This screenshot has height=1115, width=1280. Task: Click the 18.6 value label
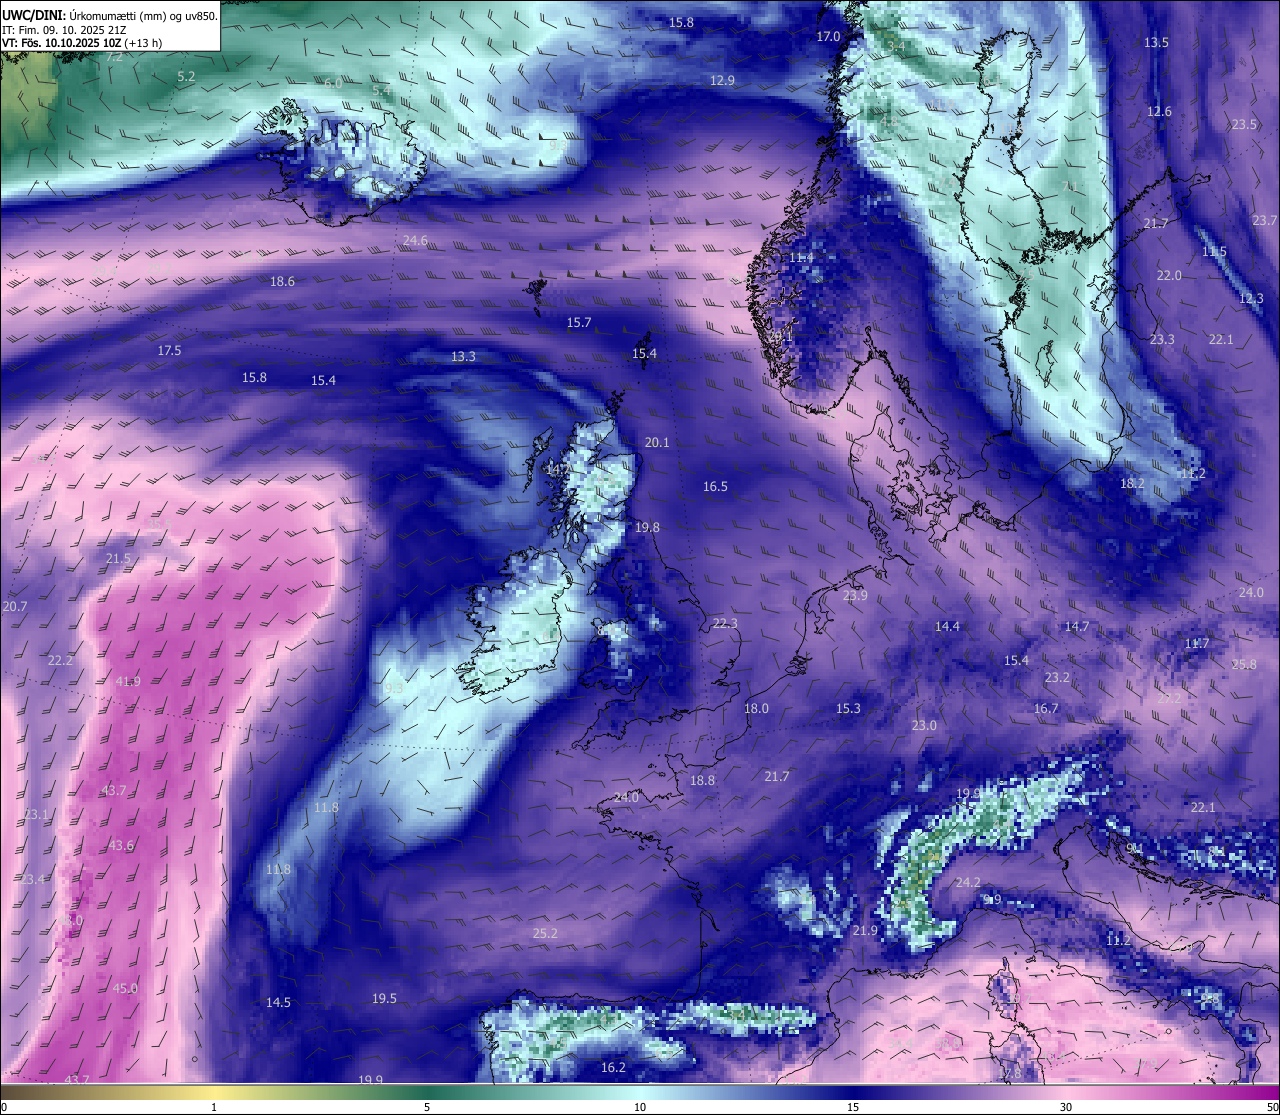tap(282, 281)
